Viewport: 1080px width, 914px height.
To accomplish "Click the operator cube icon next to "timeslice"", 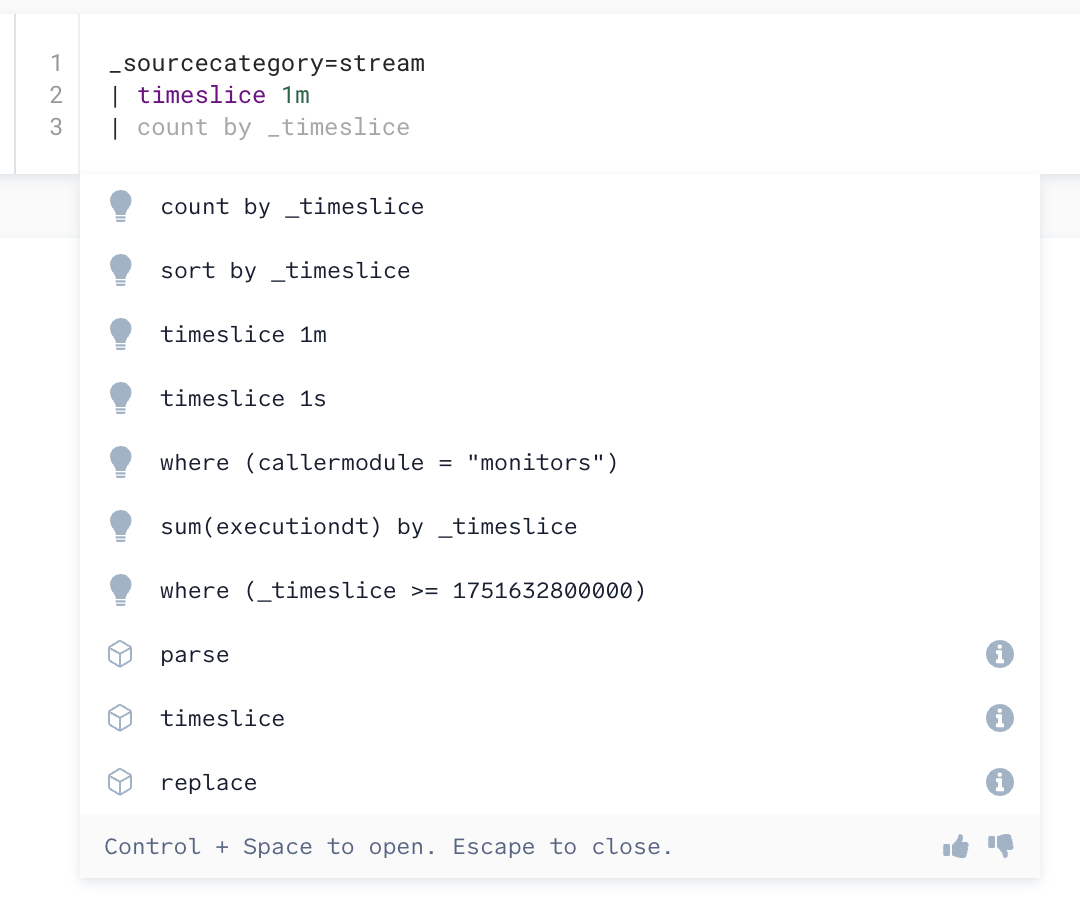I will (120, 718).
